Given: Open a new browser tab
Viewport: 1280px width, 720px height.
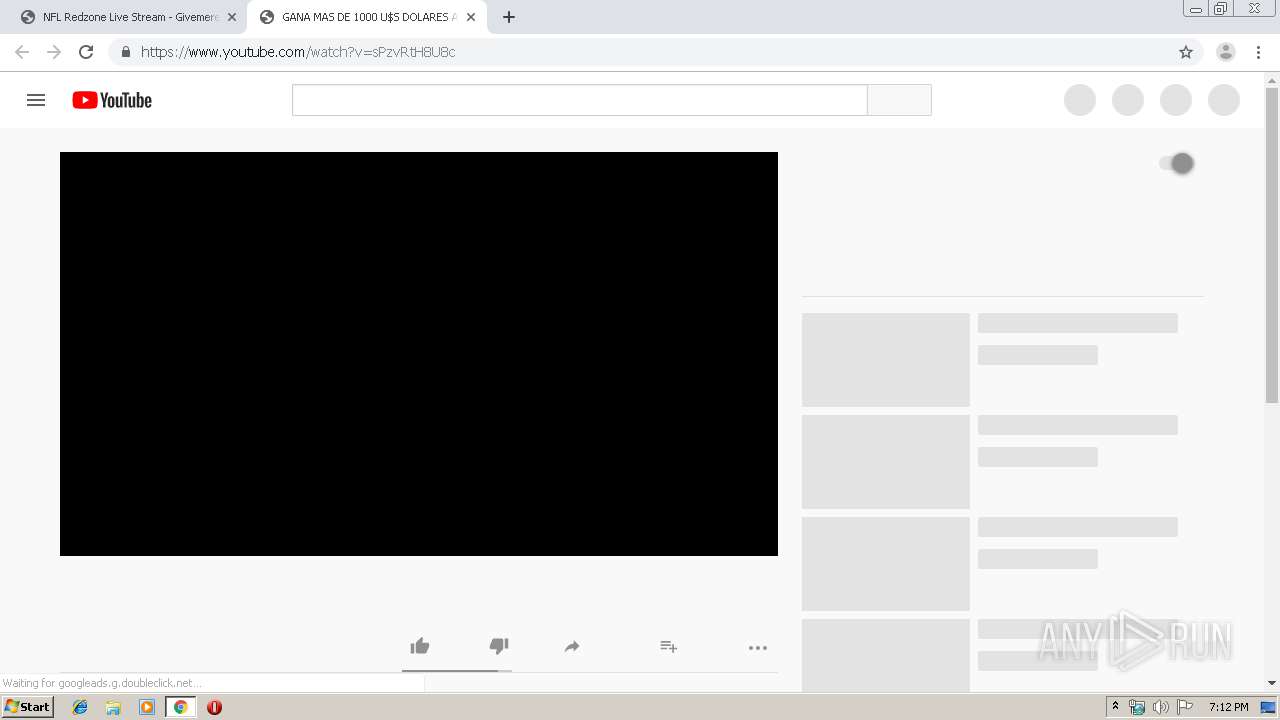Looking at the screenshot, I should (x=509, y=17).
